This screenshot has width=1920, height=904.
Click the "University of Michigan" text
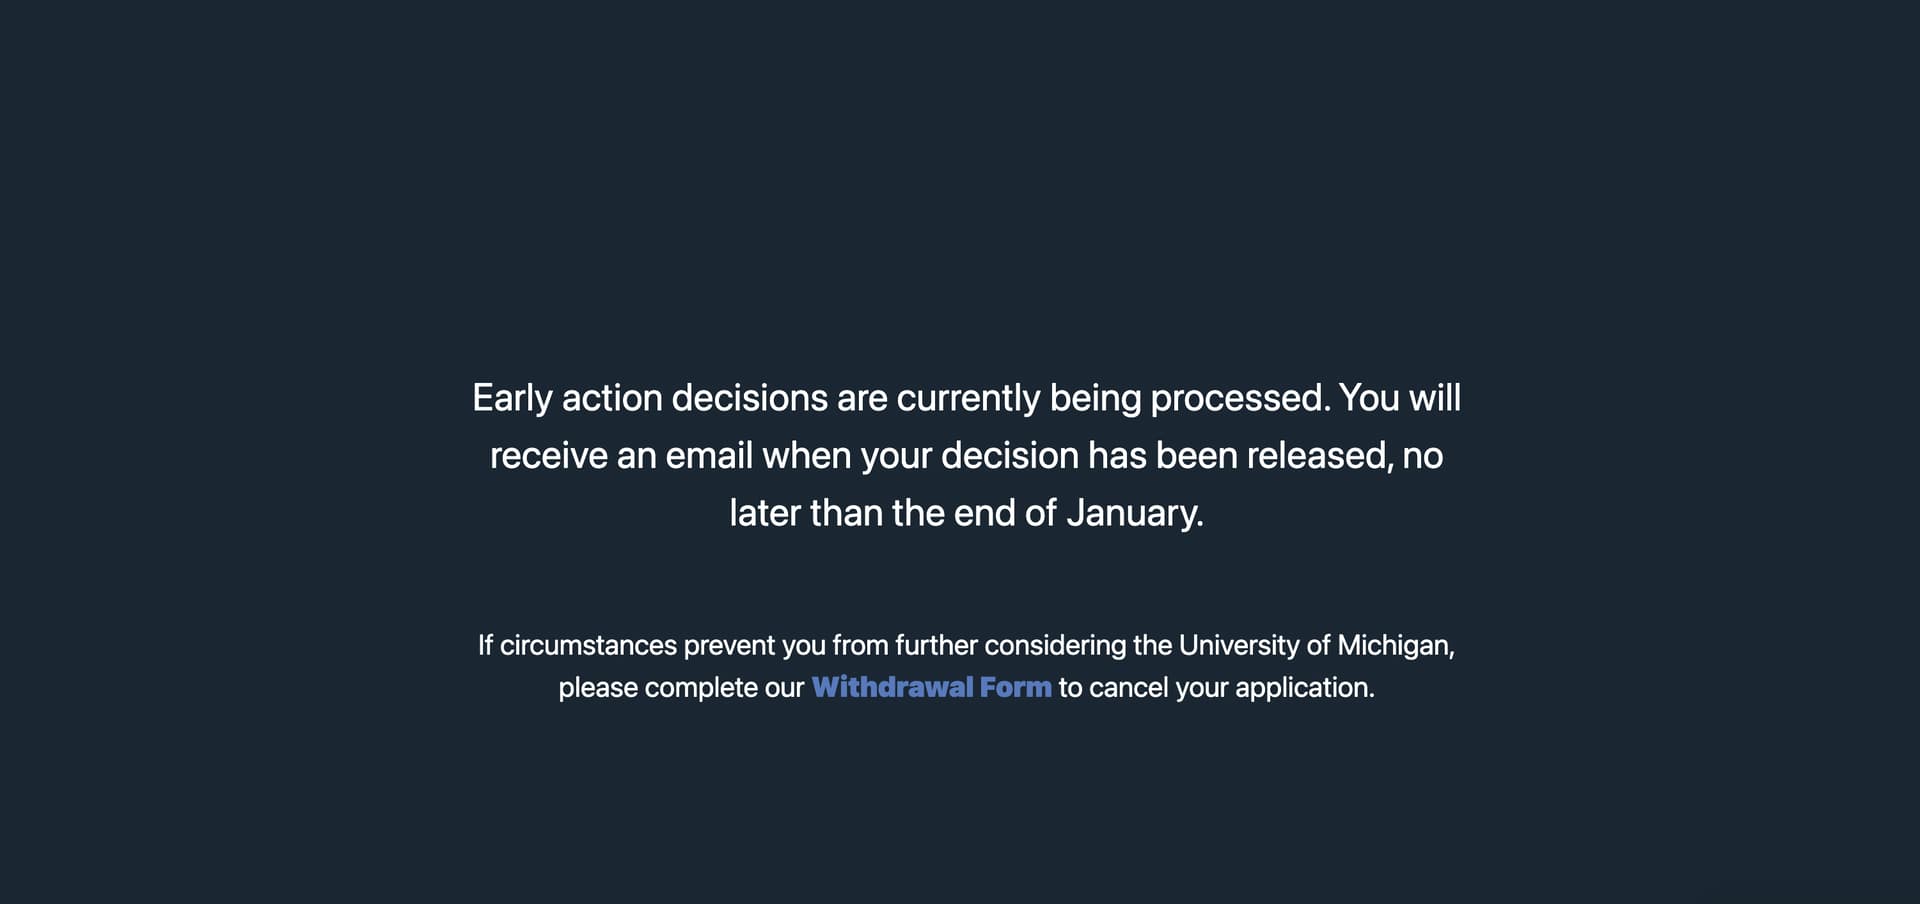(x=1314, y=645)
